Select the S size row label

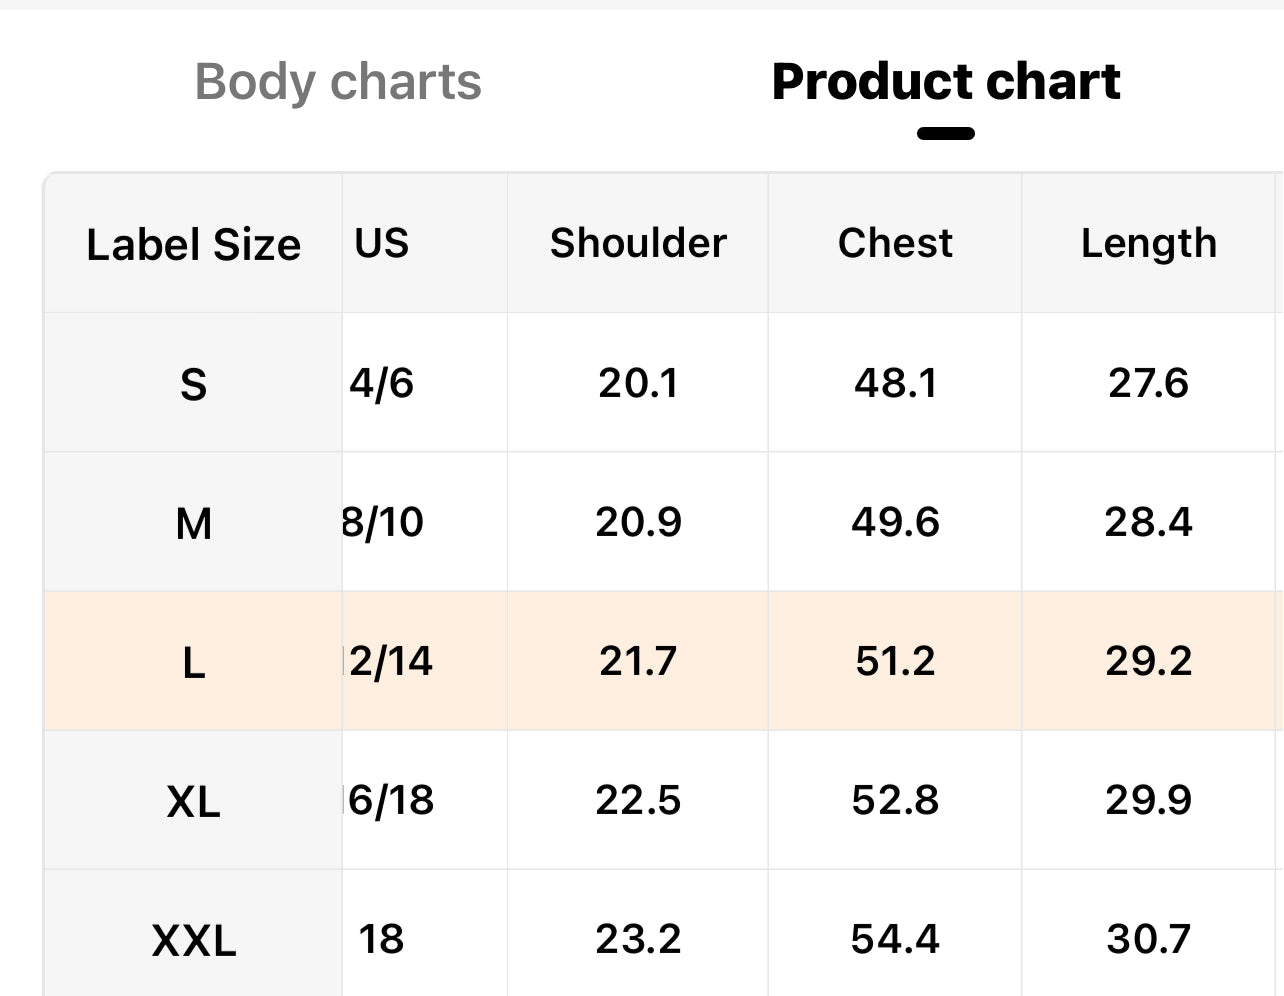pos(193,385)
